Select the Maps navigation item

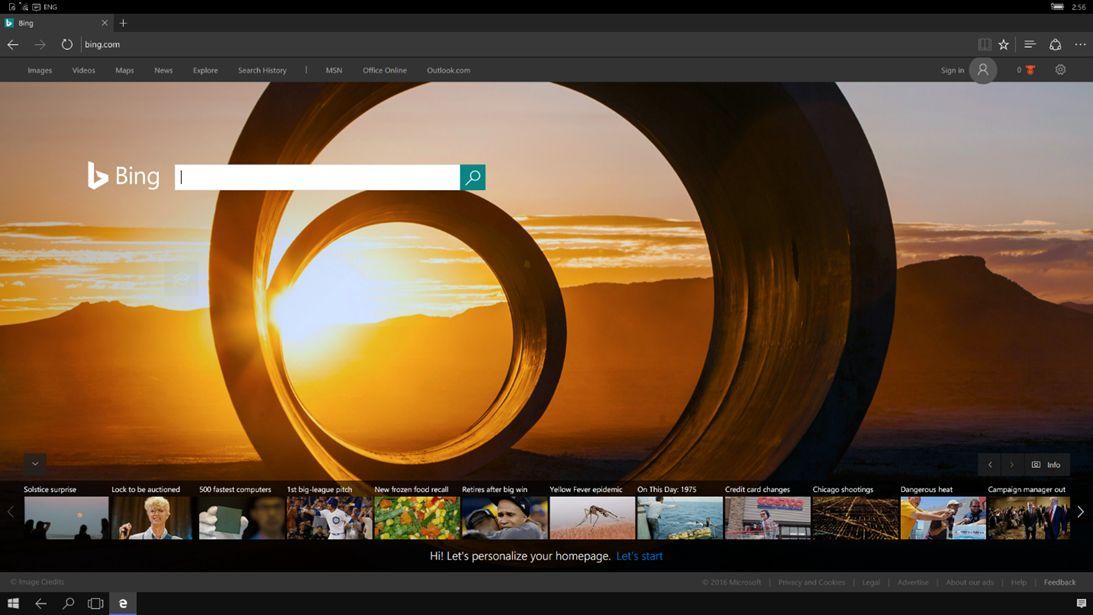click(123, 70)
